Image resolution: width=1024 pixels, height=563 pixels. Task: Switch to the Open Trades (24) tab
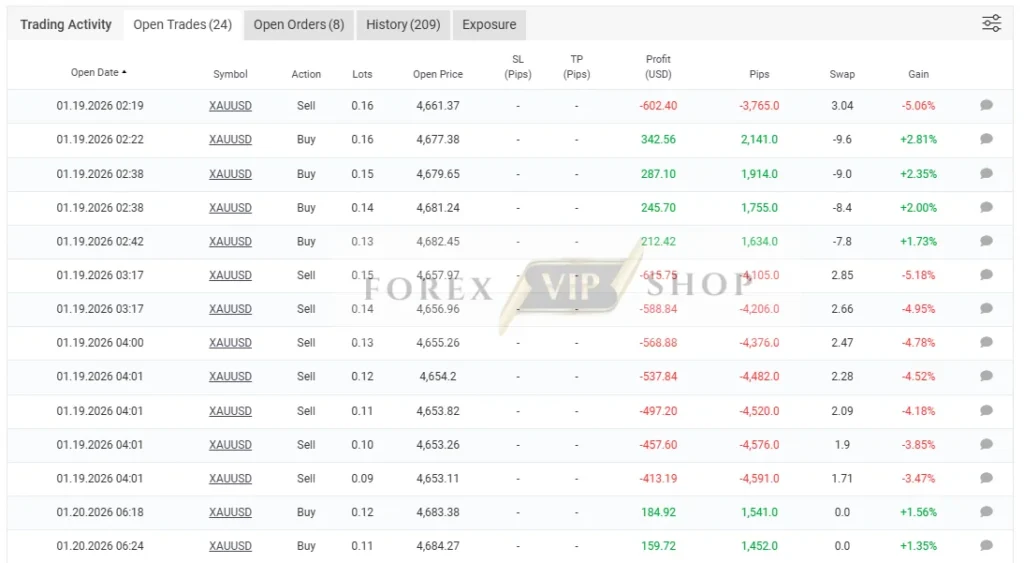182,25
